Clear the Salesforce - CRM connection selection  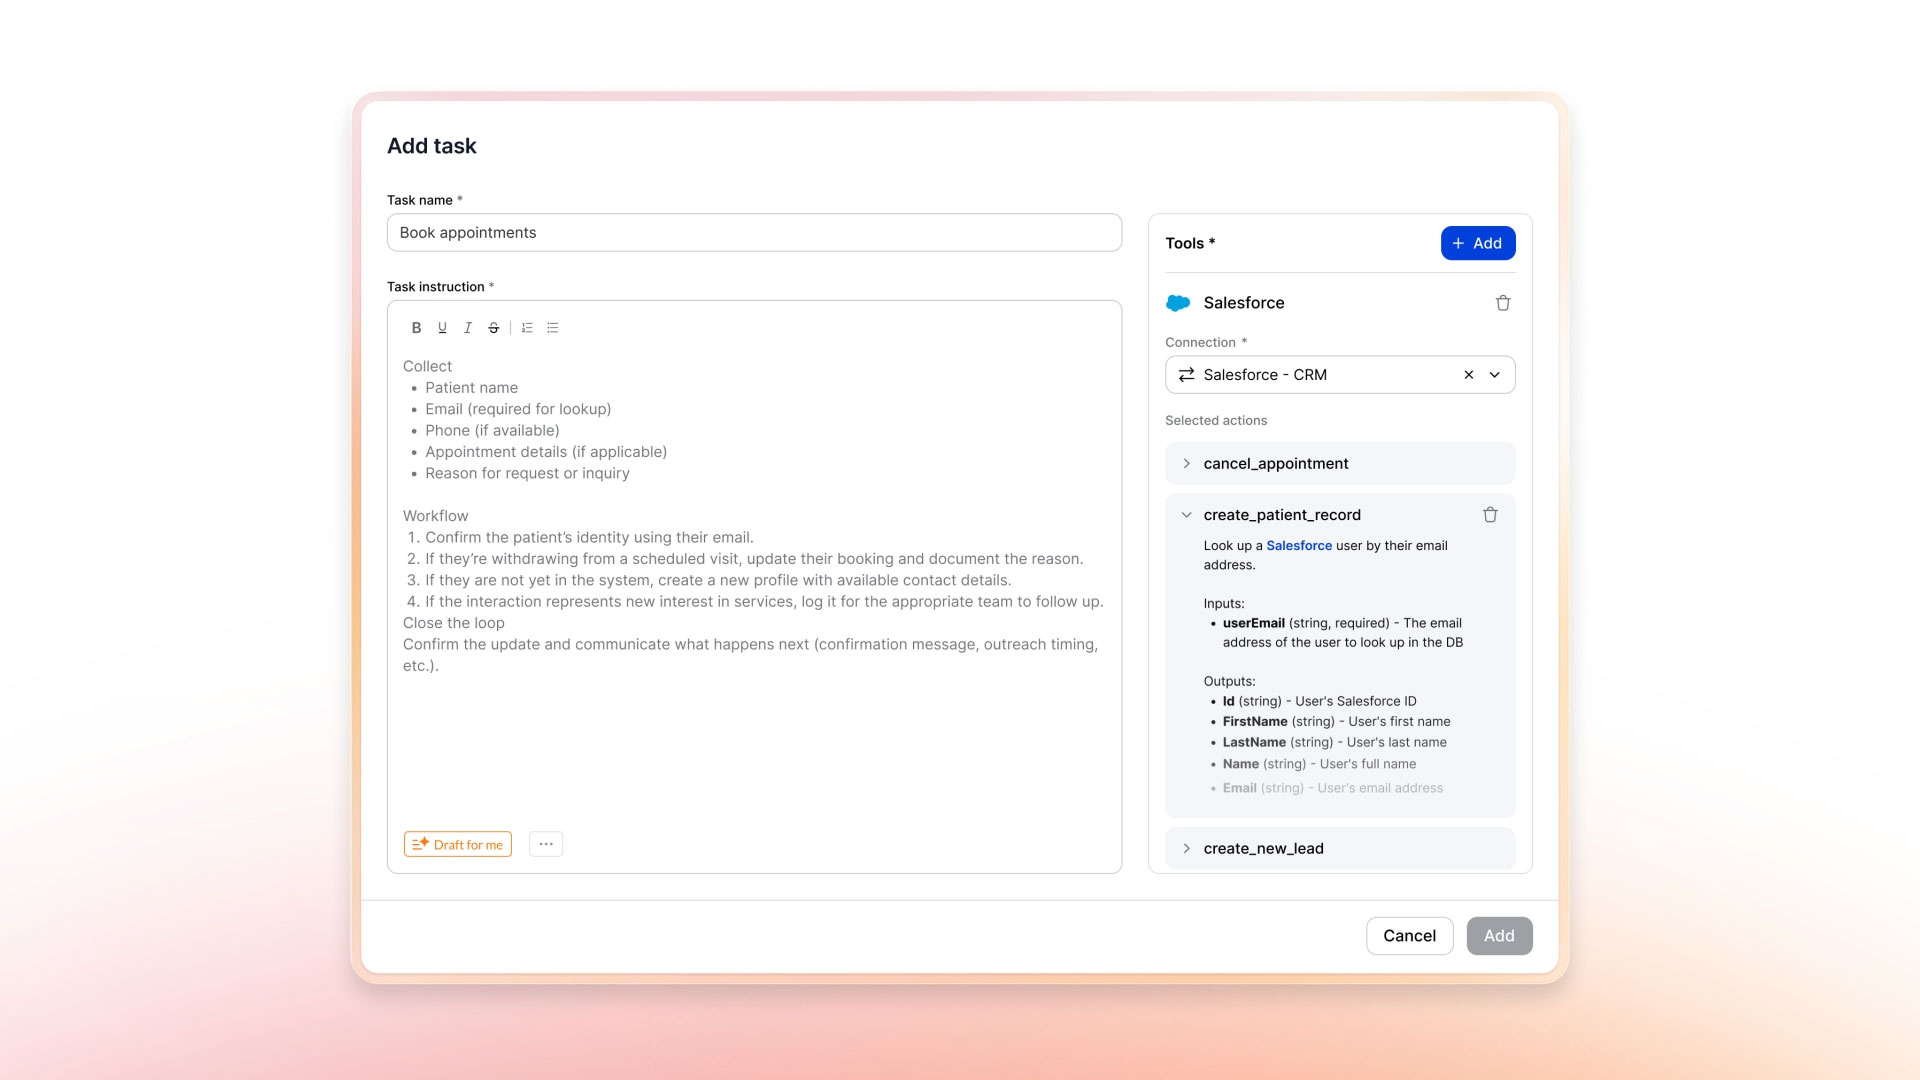1468,375
